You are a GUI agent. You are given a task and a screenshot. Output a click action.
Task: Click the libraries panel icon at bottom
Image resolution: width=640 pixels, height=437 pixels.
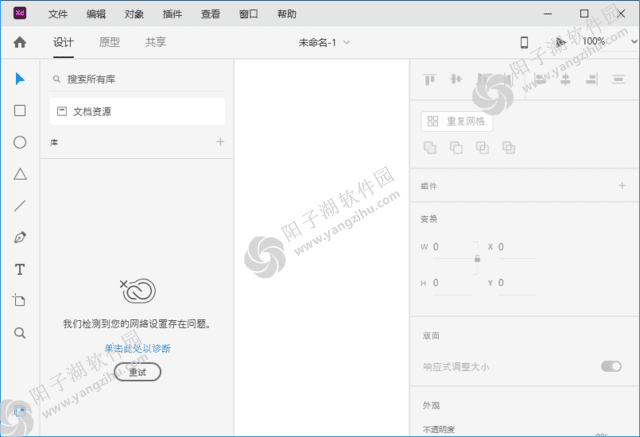tap(20, 410)
